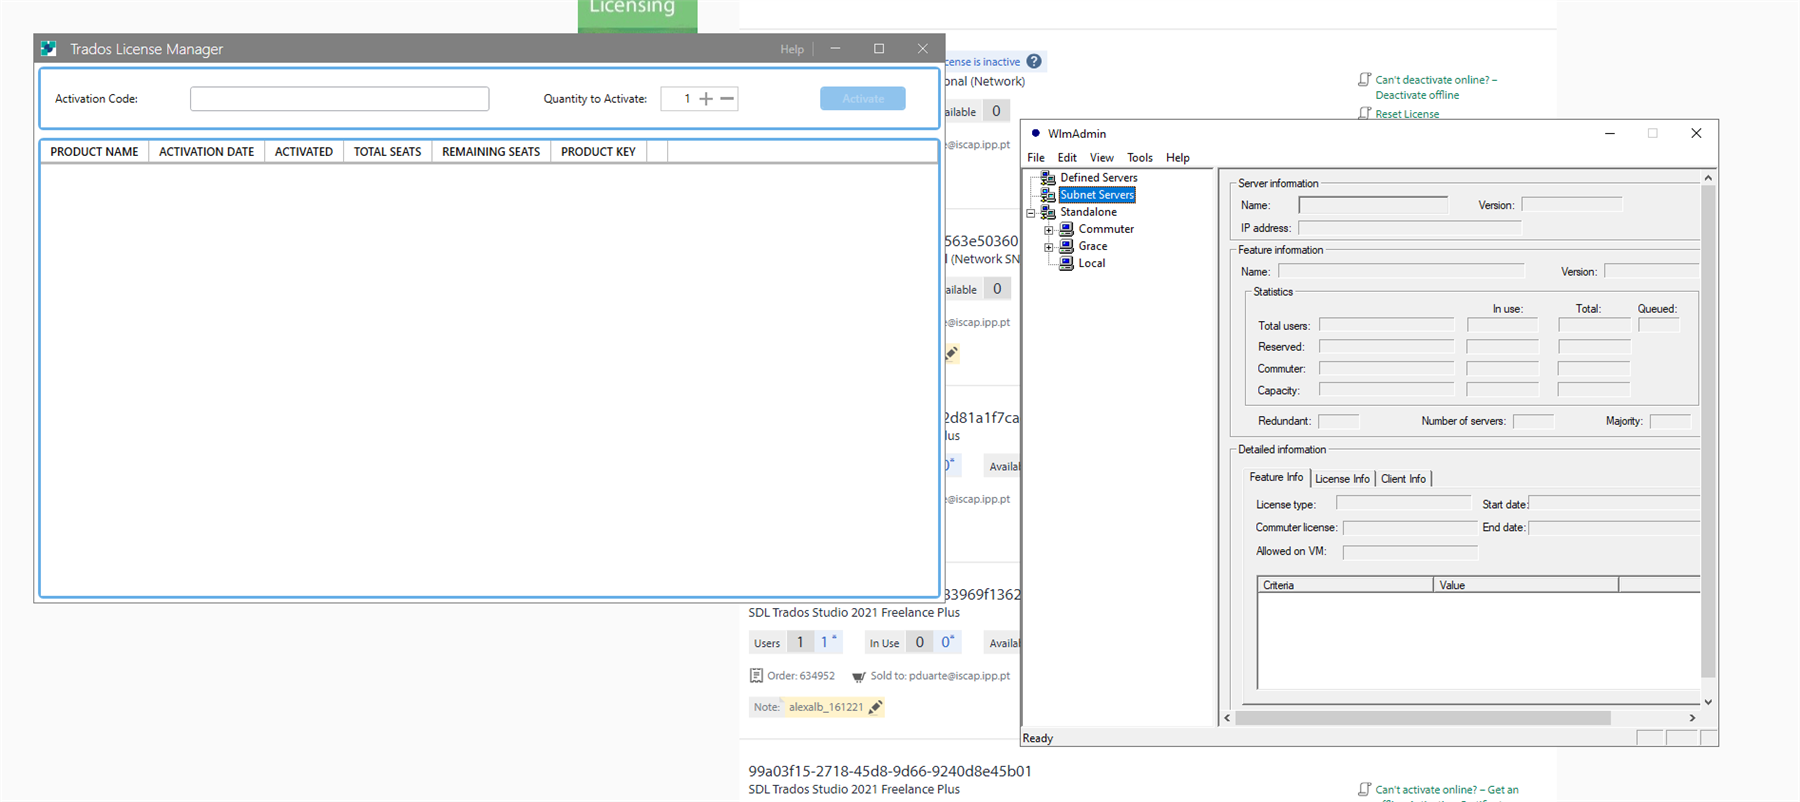Sort by ACTIVATION DATE column header
1800x802 pixels.
(x=206, y=152)
